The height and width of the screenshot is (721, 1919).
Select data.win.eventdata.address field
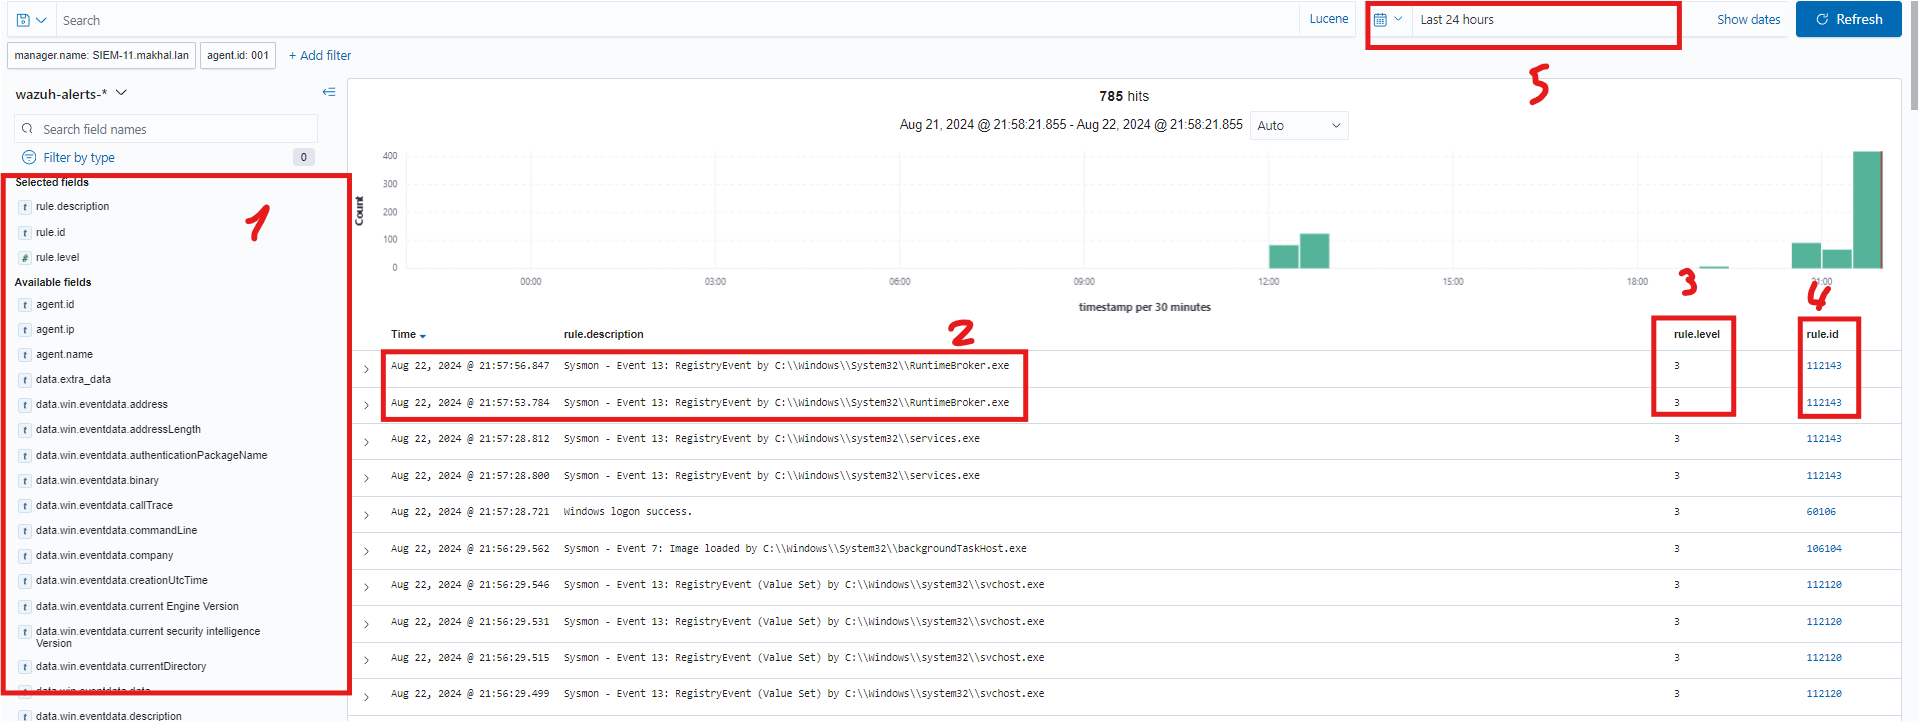[102, 405]
